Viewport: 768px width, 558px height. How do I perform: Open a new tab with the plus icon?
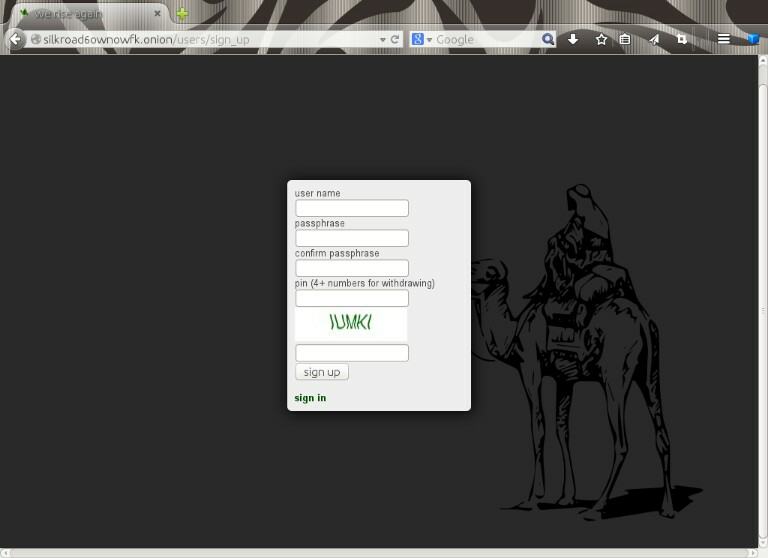point(182,14)
